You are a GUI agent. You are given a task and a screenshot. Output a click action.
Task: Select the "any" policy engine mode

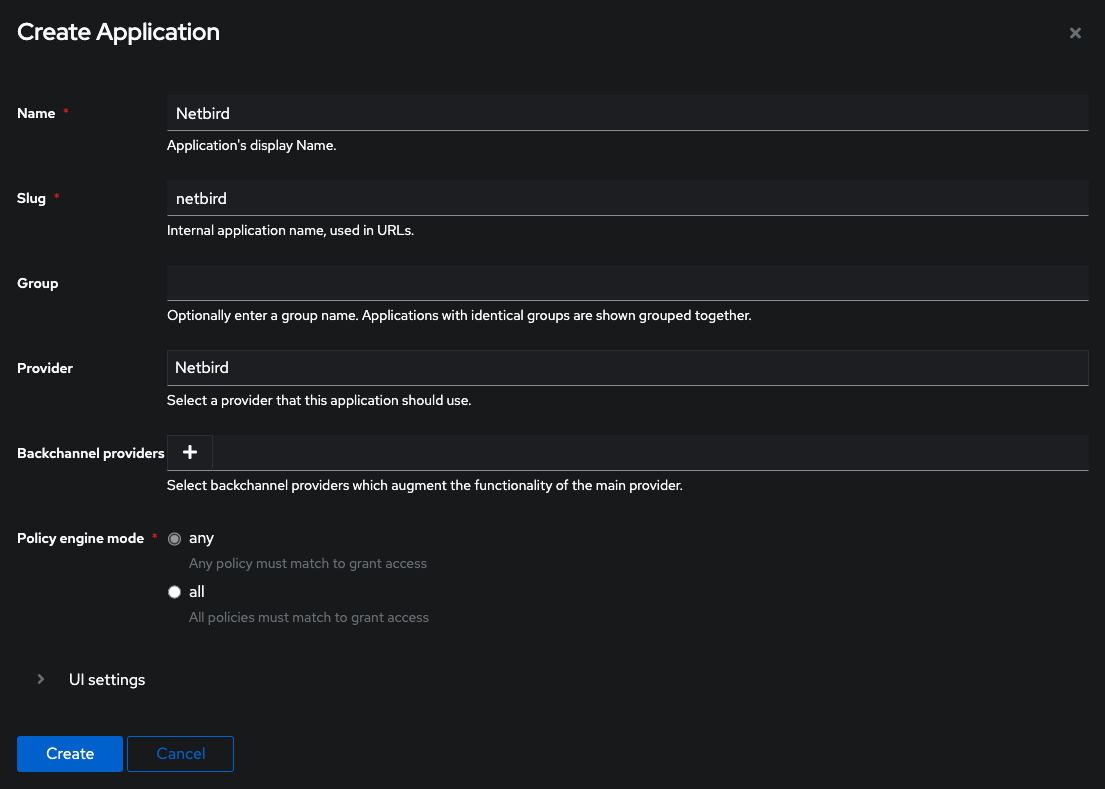174,538
